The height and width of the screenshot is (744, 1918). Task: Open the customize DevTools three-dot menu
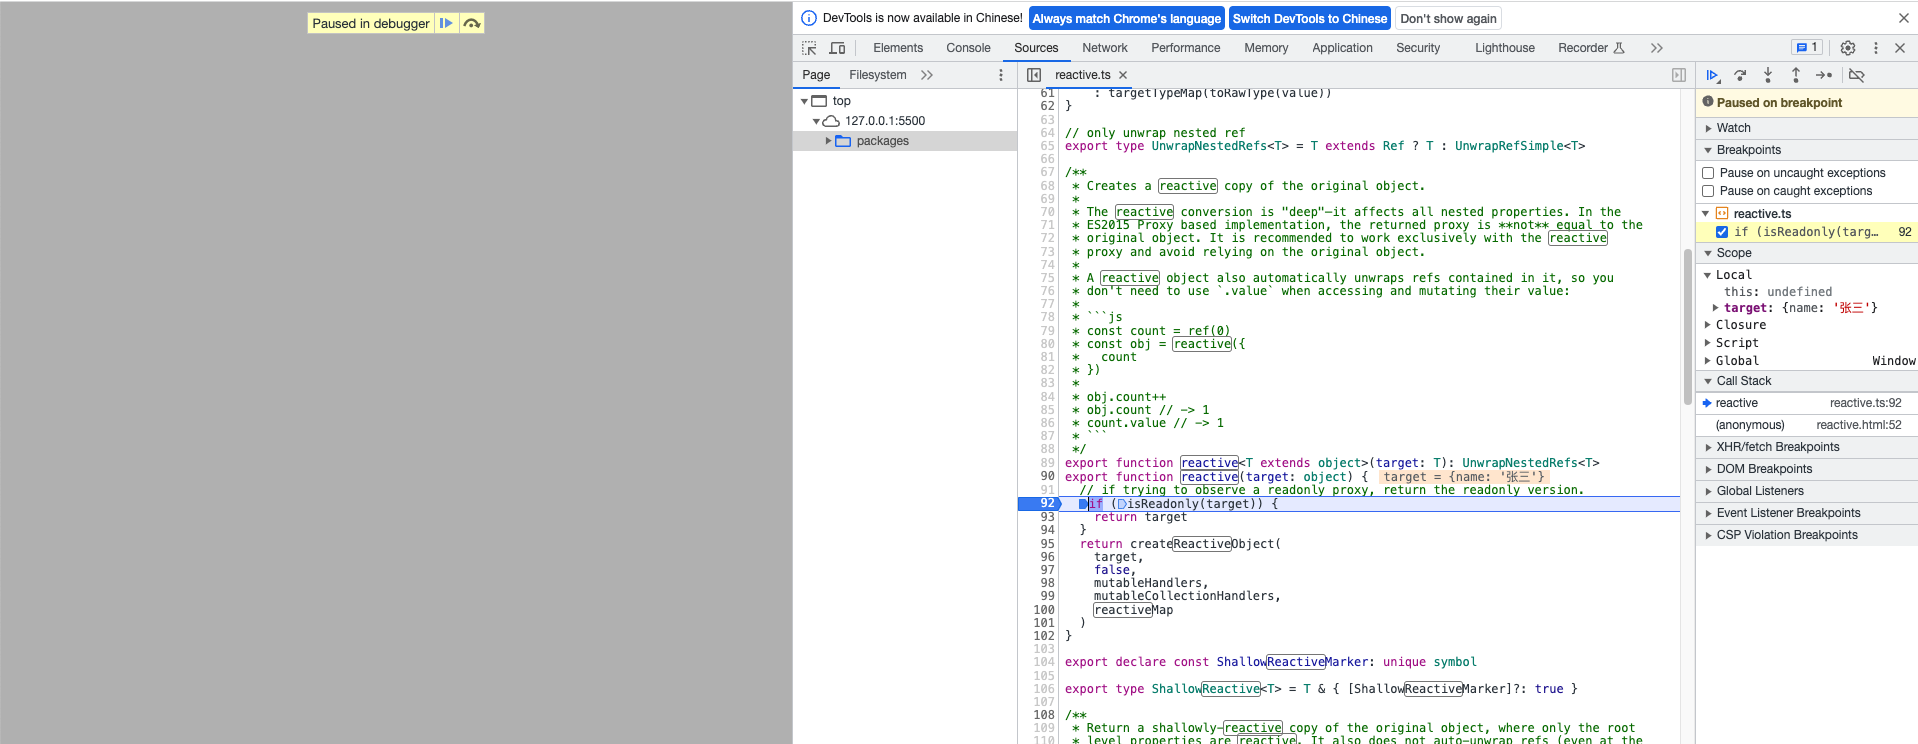[1876, 48]
